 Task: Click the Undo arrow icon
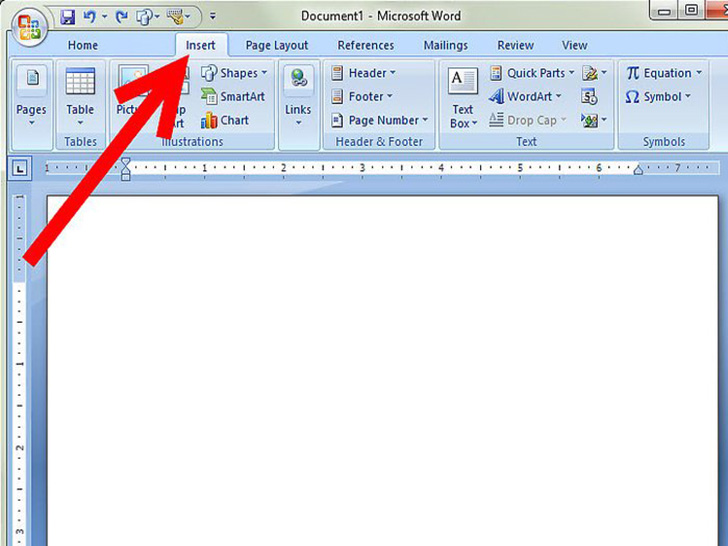pyautogui.click(x=89, y=17)
